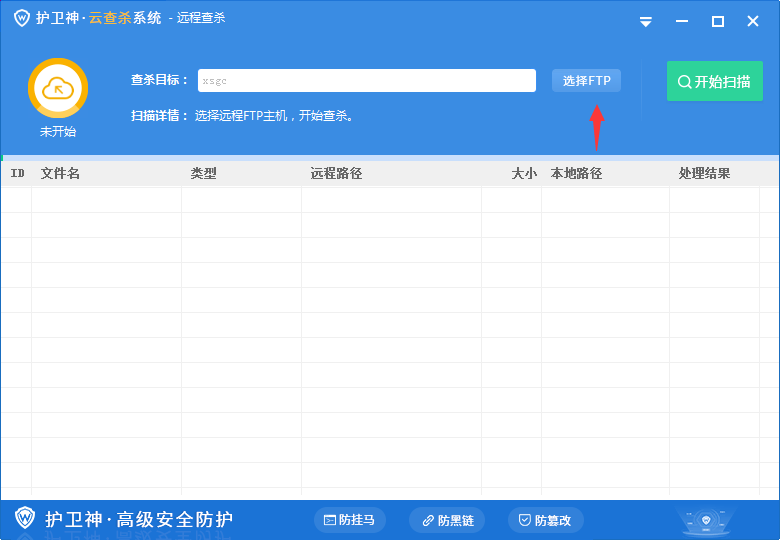Click the shield logo in title bar
The image size is (780, 540).
[21, 19]
